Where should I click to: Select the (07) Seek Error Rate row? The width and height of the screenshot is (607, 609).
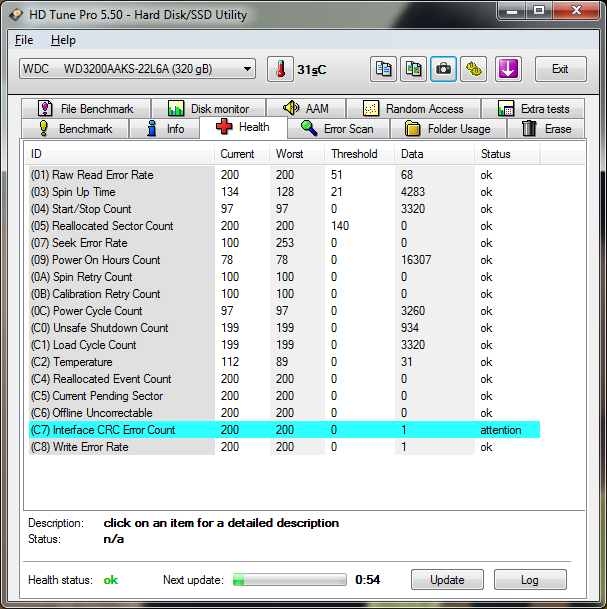tap(284, 243)
